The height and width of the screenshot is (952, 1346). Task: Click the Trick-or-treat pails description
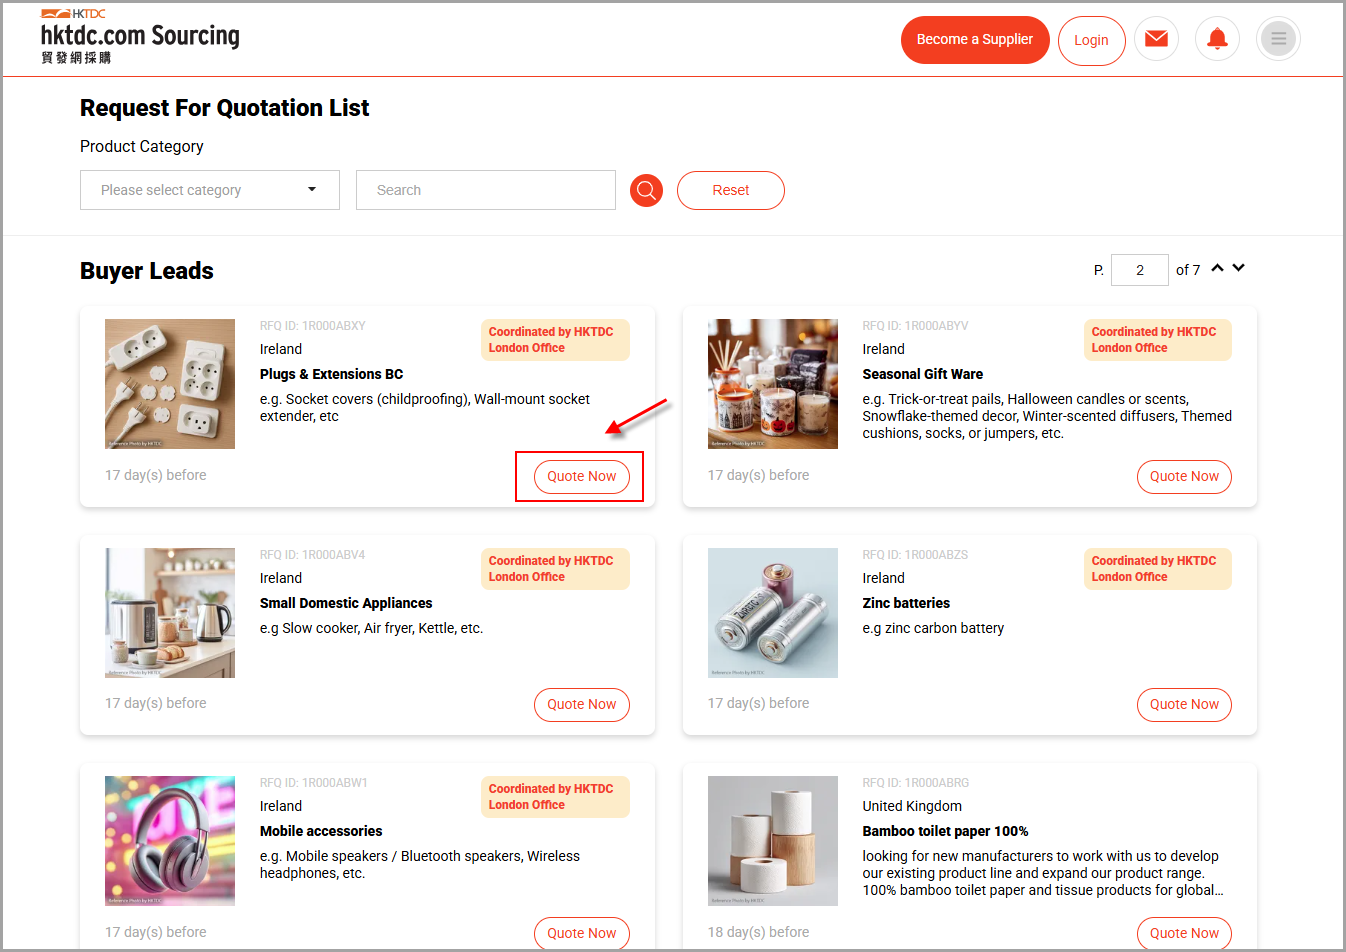1047,416
